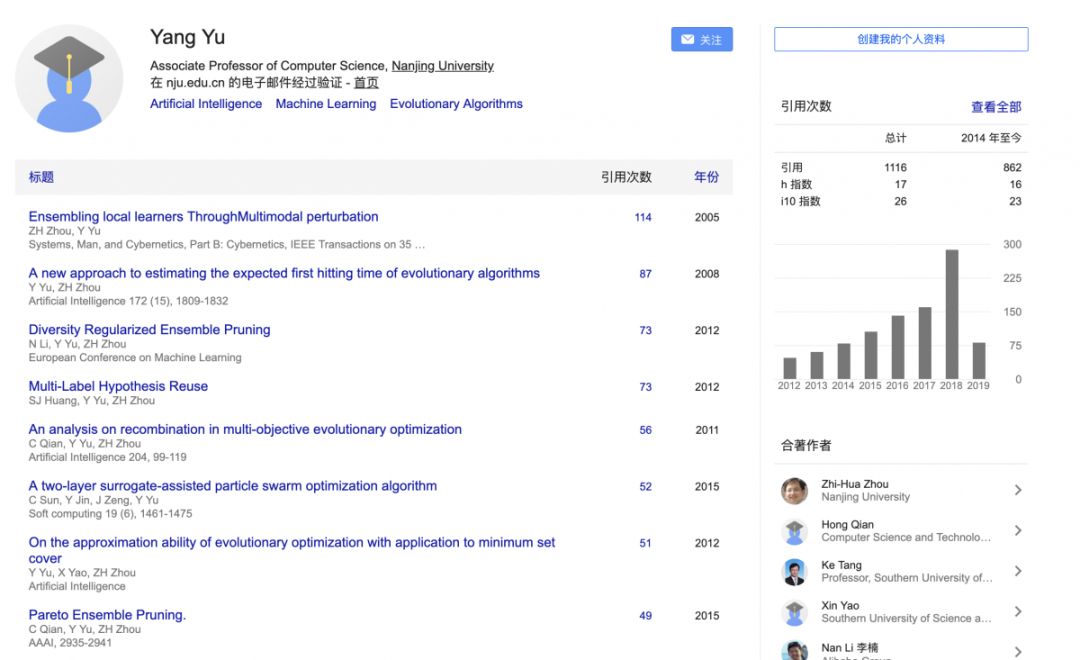Sort by 引用次数 column header

tap(626, 177)
